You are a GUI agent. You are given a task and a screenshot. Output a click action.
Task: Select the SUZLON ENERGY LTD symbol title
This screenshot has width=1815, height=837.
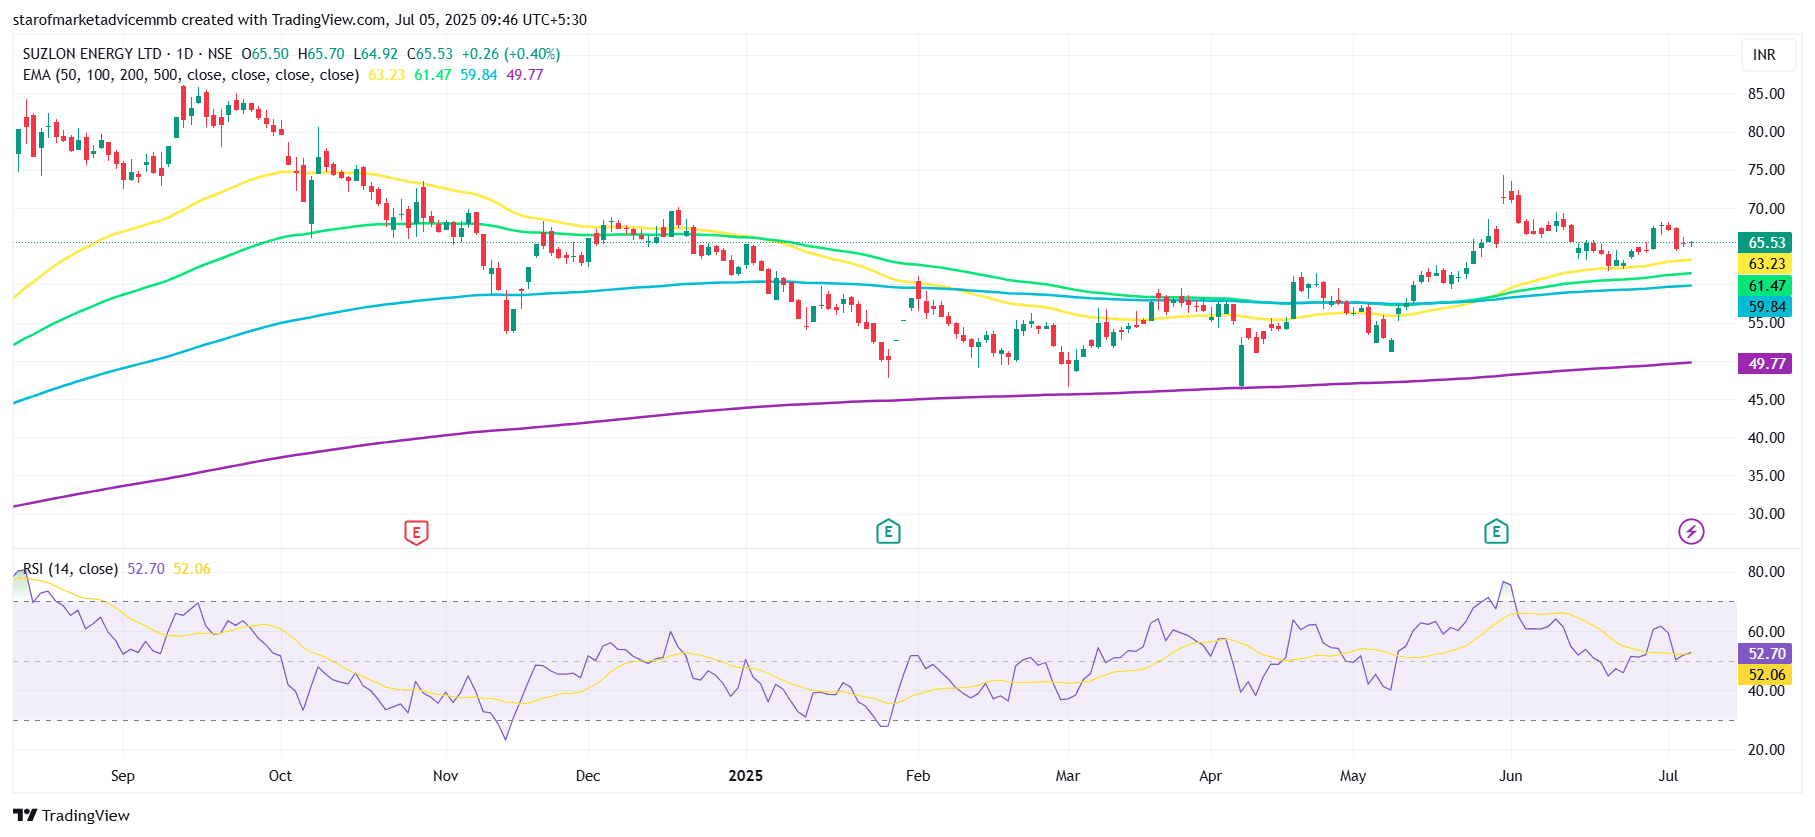pos(92,54)
